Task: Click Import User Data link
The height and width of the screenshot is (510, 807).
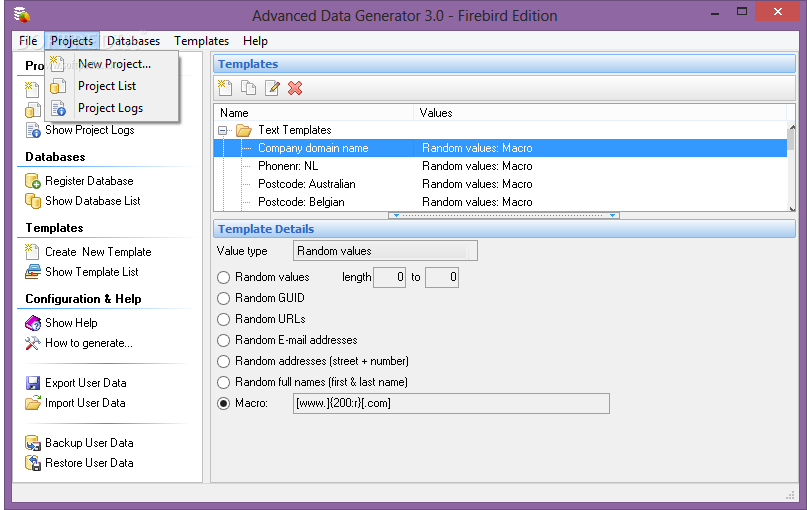Action: coord(85,403)
